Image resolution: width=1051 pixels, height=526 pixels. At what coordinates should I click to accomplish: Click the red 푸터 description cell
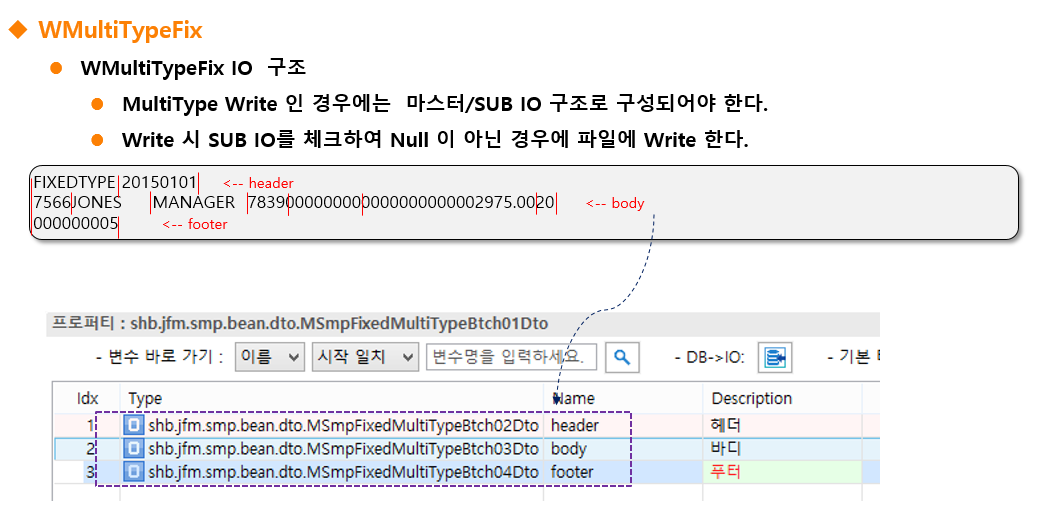pyautogui.click(x=726, y=471)
